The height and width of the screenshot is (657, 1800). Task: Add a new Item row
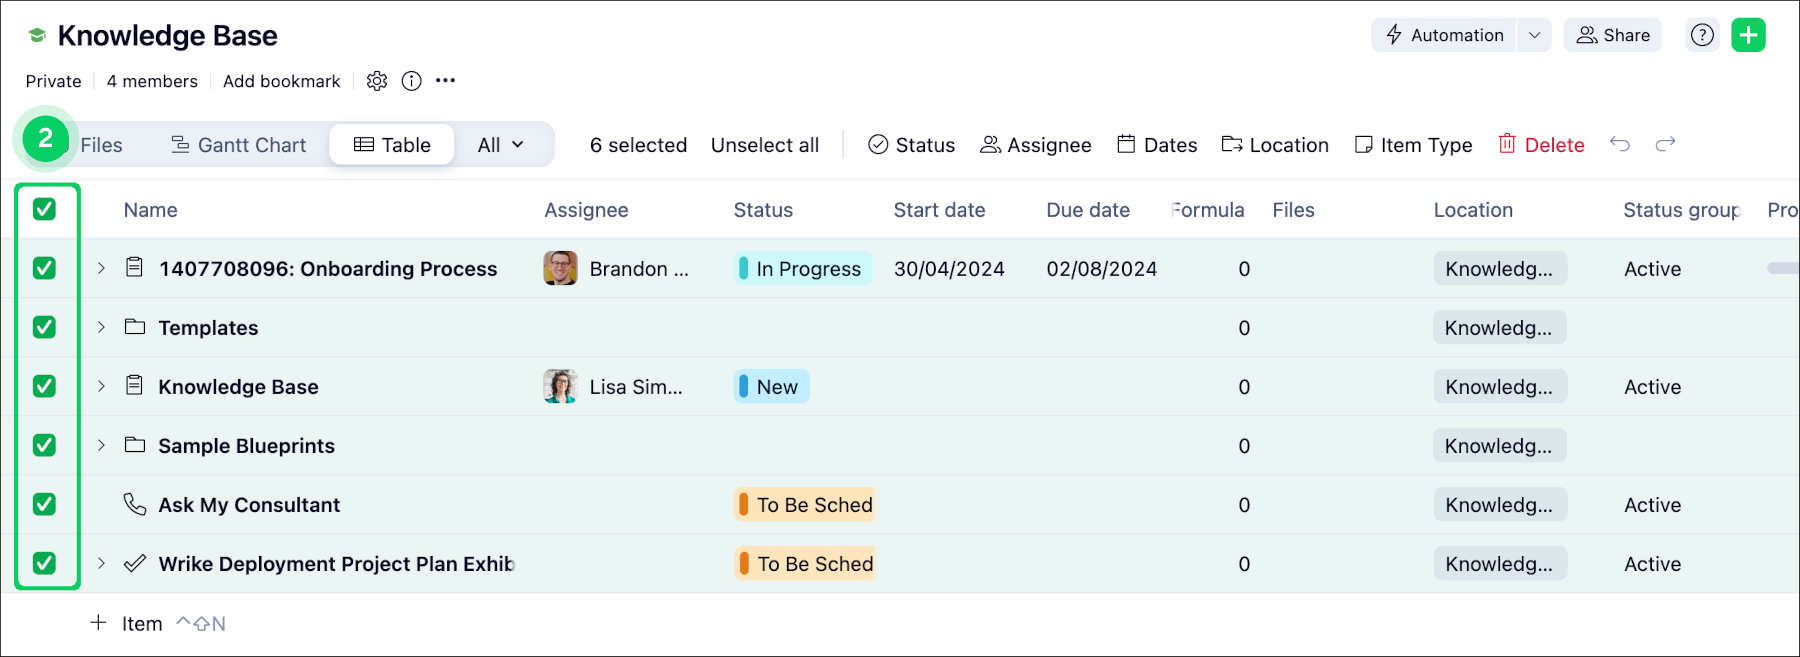[x=127, y=623]
